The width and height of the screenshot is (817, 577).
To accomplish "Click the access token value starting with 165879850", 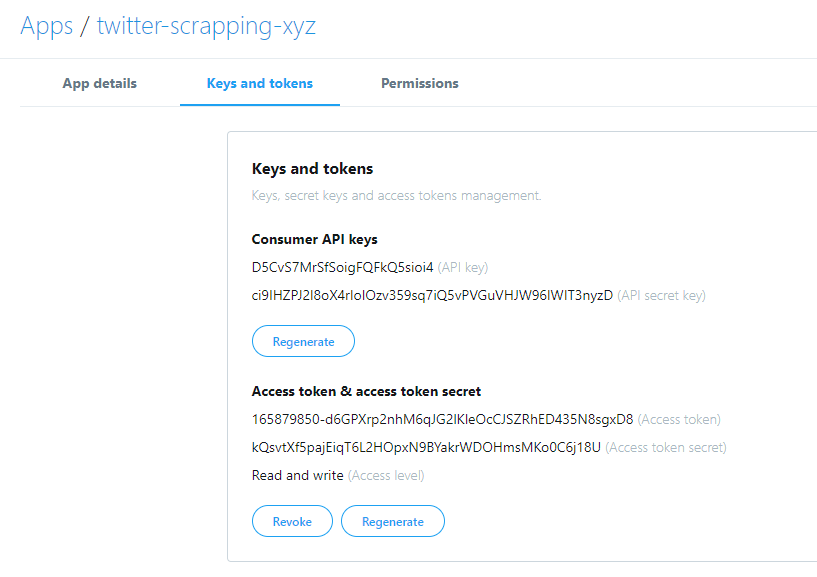I will click(x=442, y=419).
